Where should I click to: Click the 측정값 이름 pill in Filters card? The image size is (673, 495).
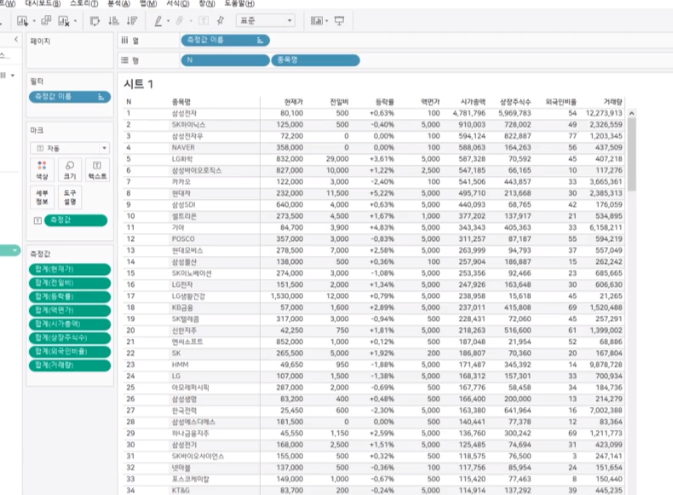[70, 97]
